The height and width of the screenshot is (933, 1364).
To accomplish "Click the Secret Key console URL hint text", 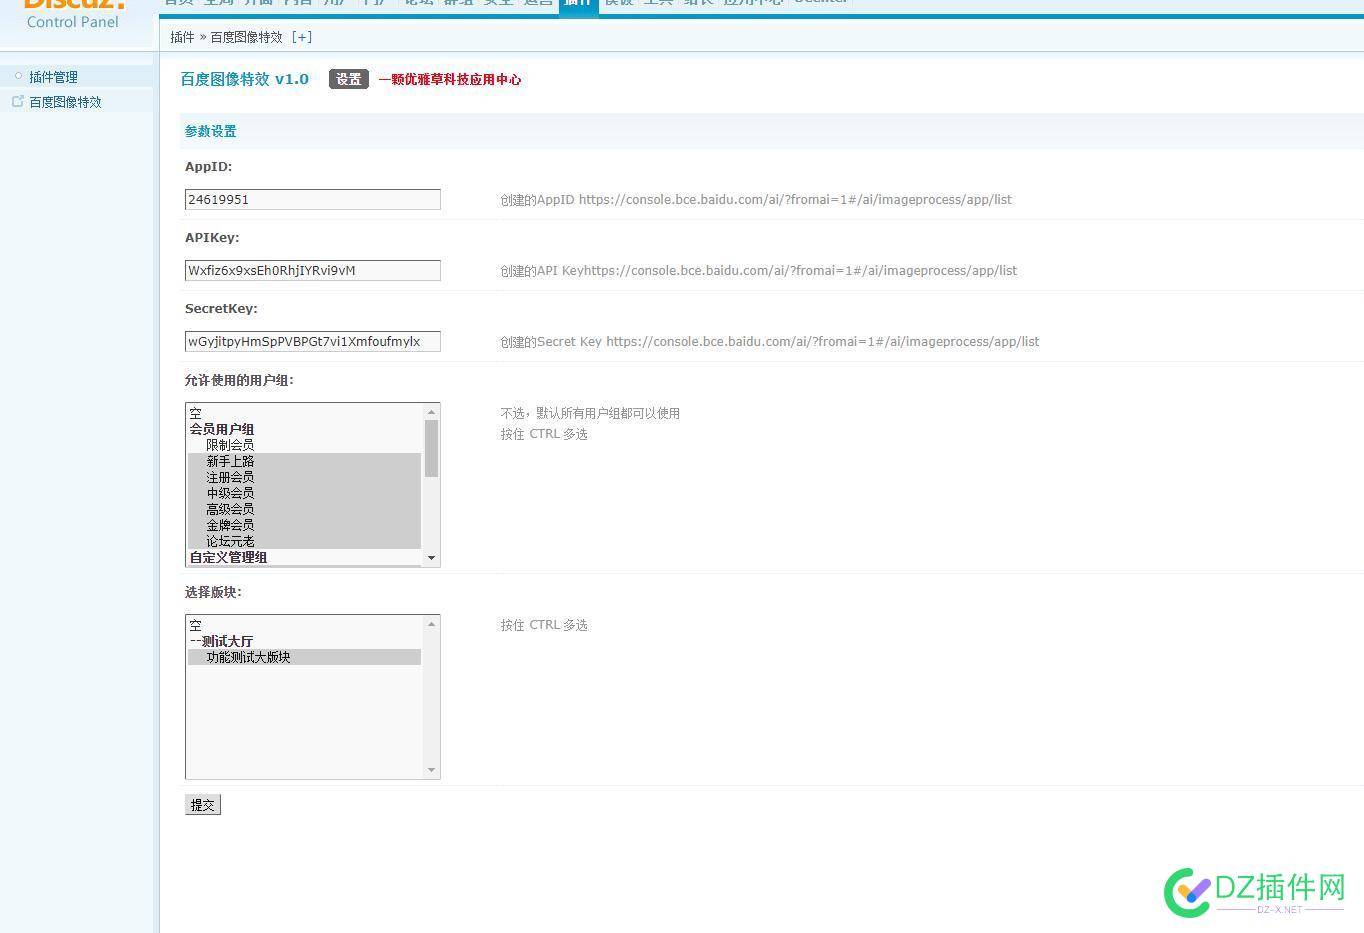I will click(770, 342).
